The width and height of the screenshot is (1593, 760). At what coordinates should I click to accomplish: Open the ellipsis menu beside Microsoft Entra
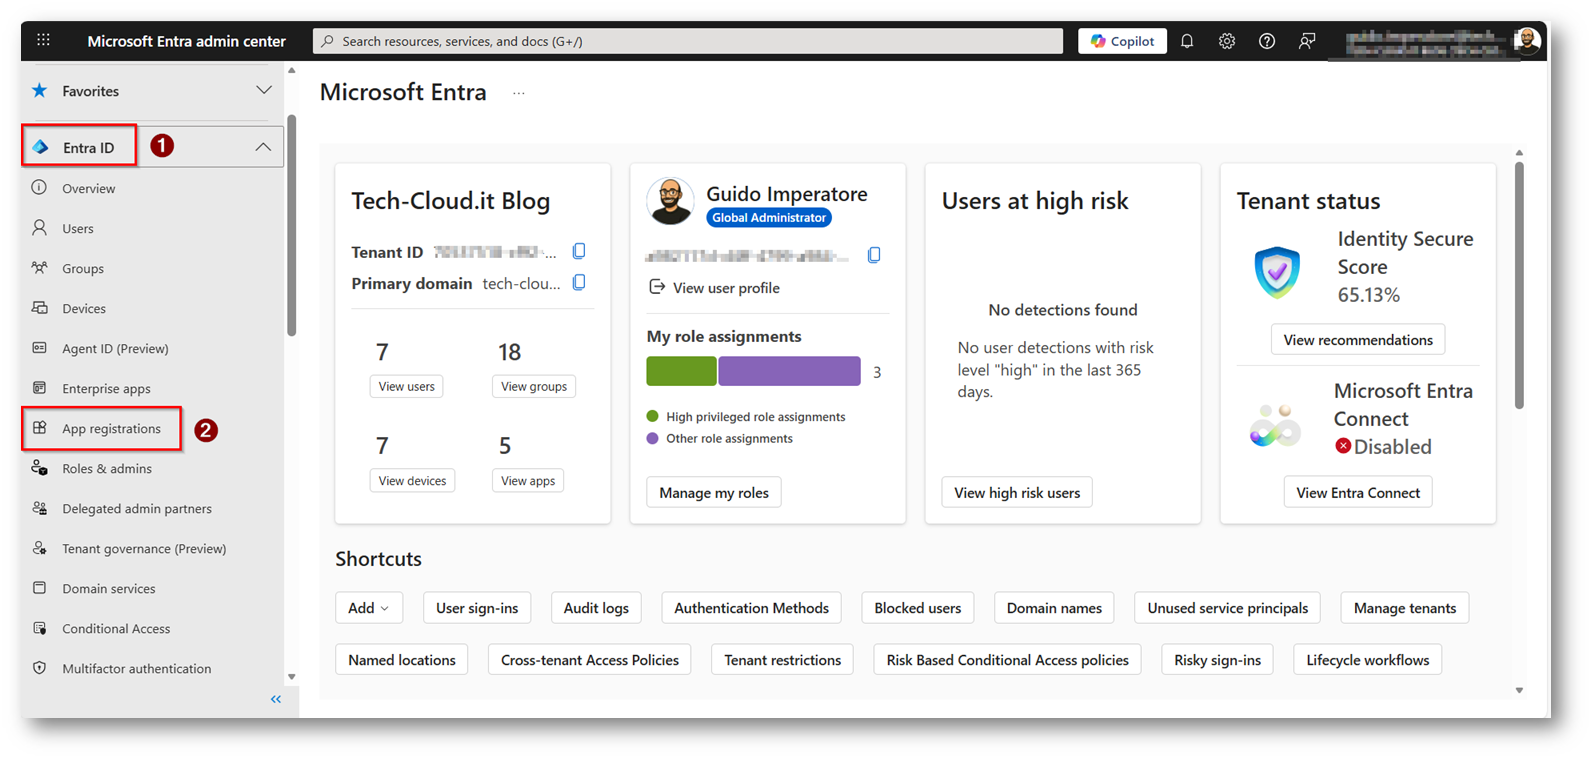click(518, 93)
